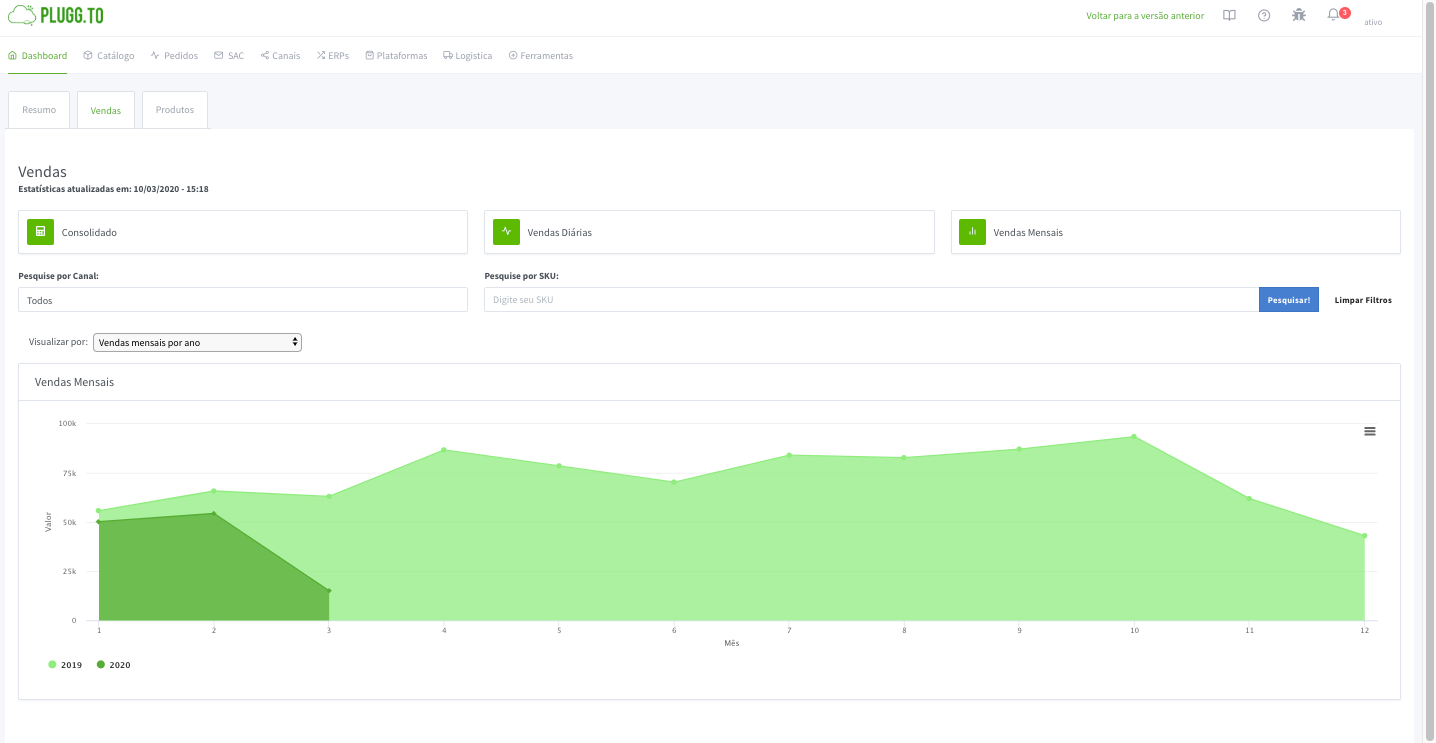Click the Vendas Diárias pulse icon
The height and width of the screenshot is (743, 1436).
pos(506,232)
